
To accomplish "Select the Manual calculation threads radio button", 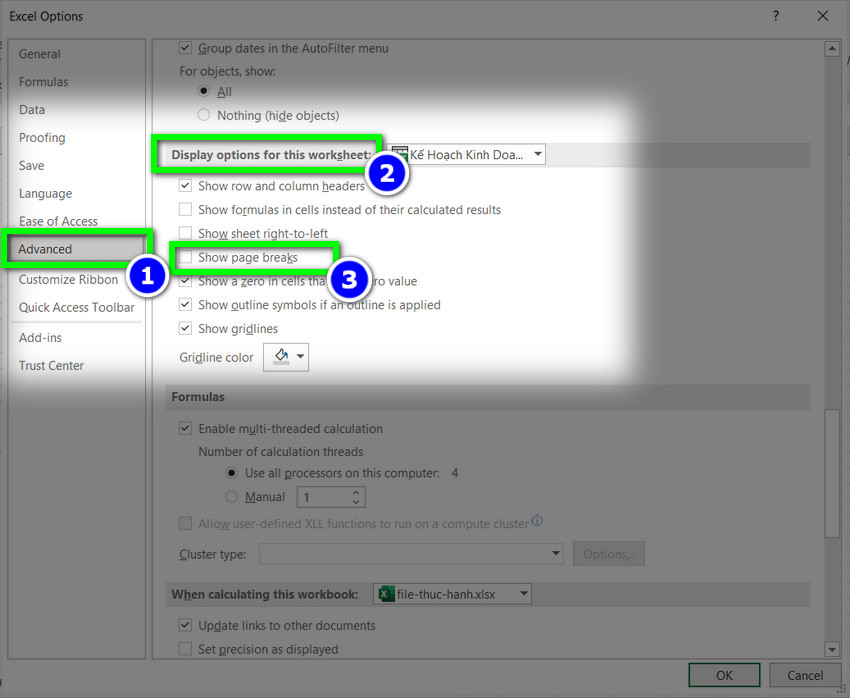I will click(x=232, y=497).
